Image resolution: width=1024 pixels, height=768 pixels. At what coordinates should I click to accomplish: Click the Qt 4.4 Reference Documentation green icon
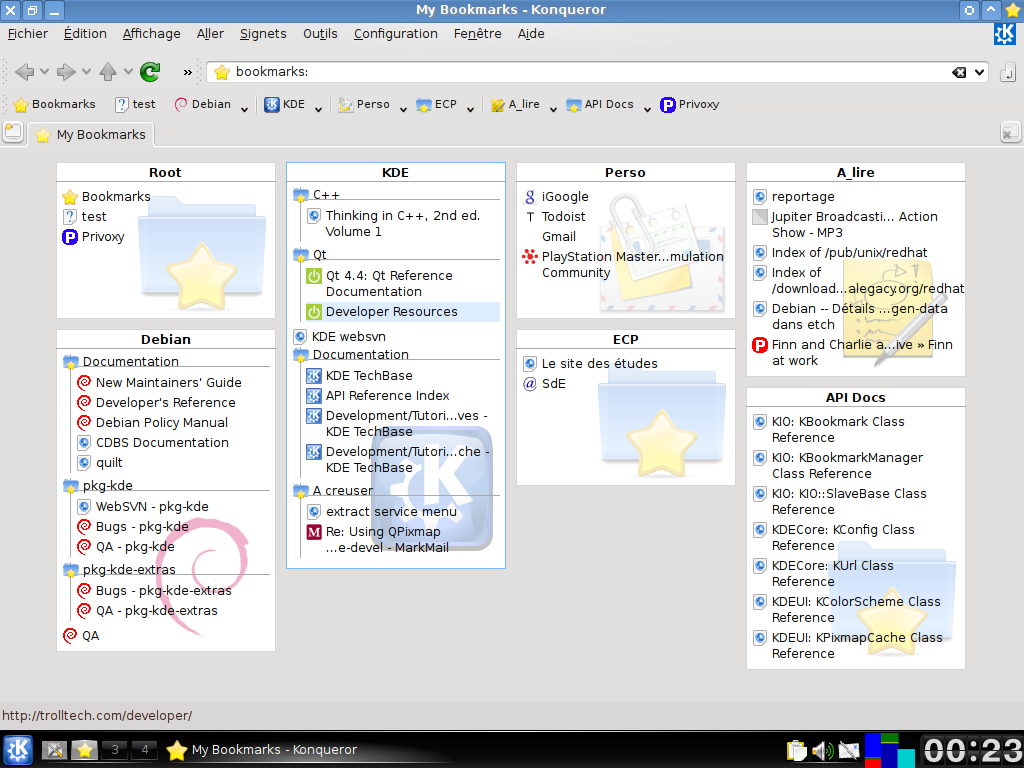(x=314, y=276)
